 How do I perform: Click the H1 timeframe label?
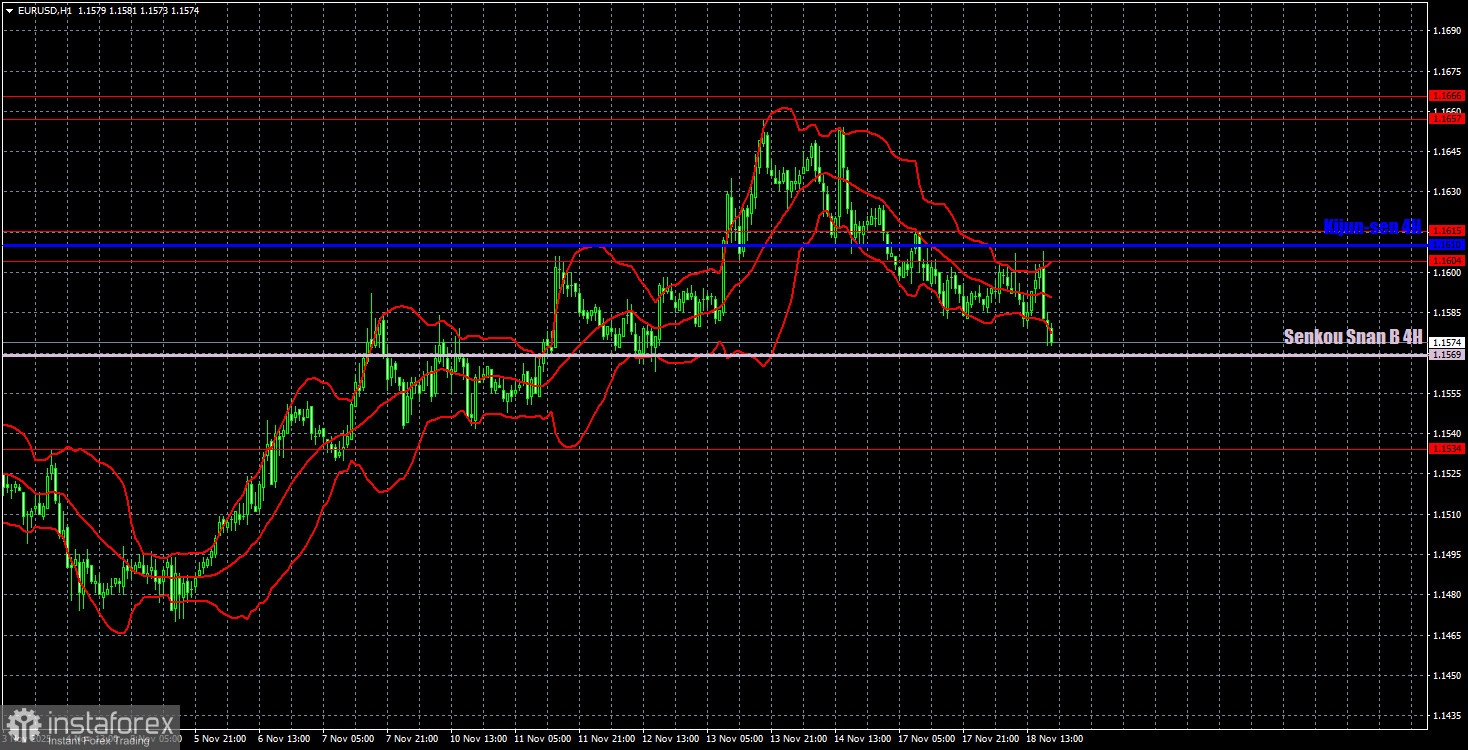tap(67, 9)
